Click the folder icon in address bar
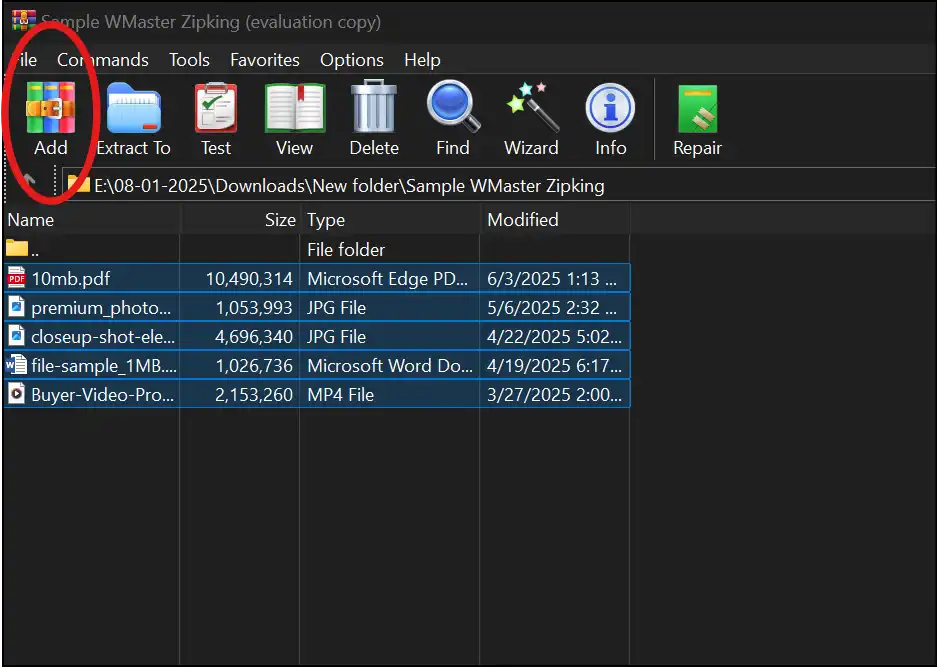937x667 pixels. click(x=79, y=185)
